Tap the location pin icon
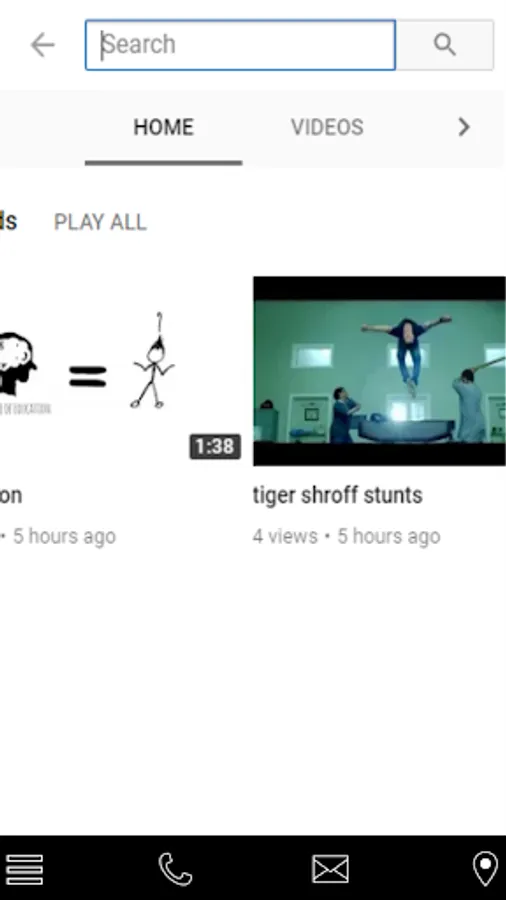The image size is (506, 900). 485,869
